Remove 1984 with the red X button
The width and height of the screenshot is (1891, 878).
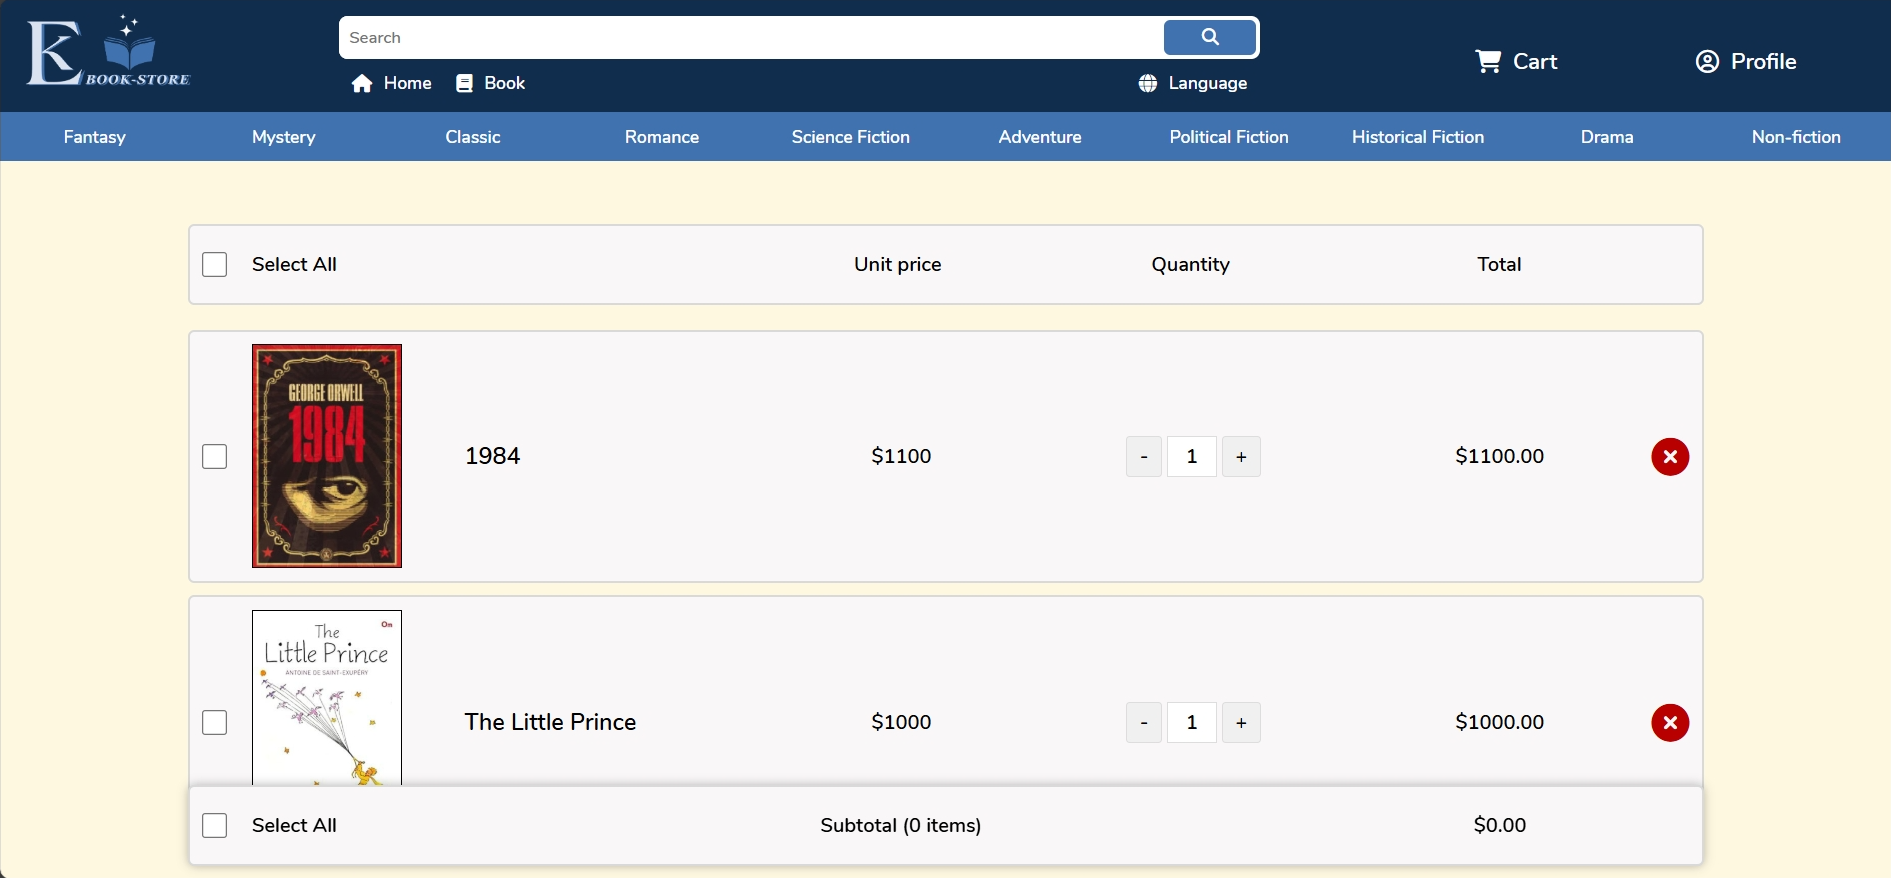1669,457
